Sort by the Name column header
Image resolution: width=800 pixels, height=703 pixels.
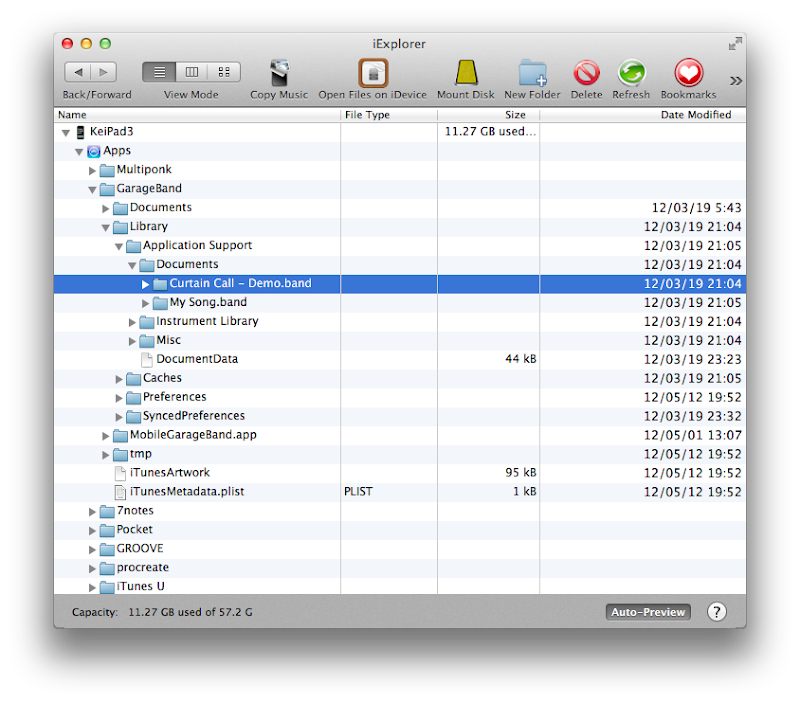197,115
